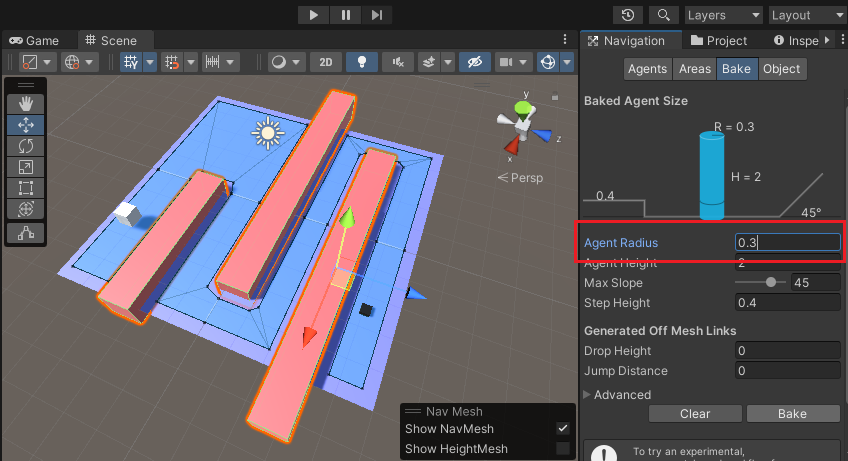Toggle scene lighting lightbulb button
Screen dimensions: 848x461
(x=362, y=62)
